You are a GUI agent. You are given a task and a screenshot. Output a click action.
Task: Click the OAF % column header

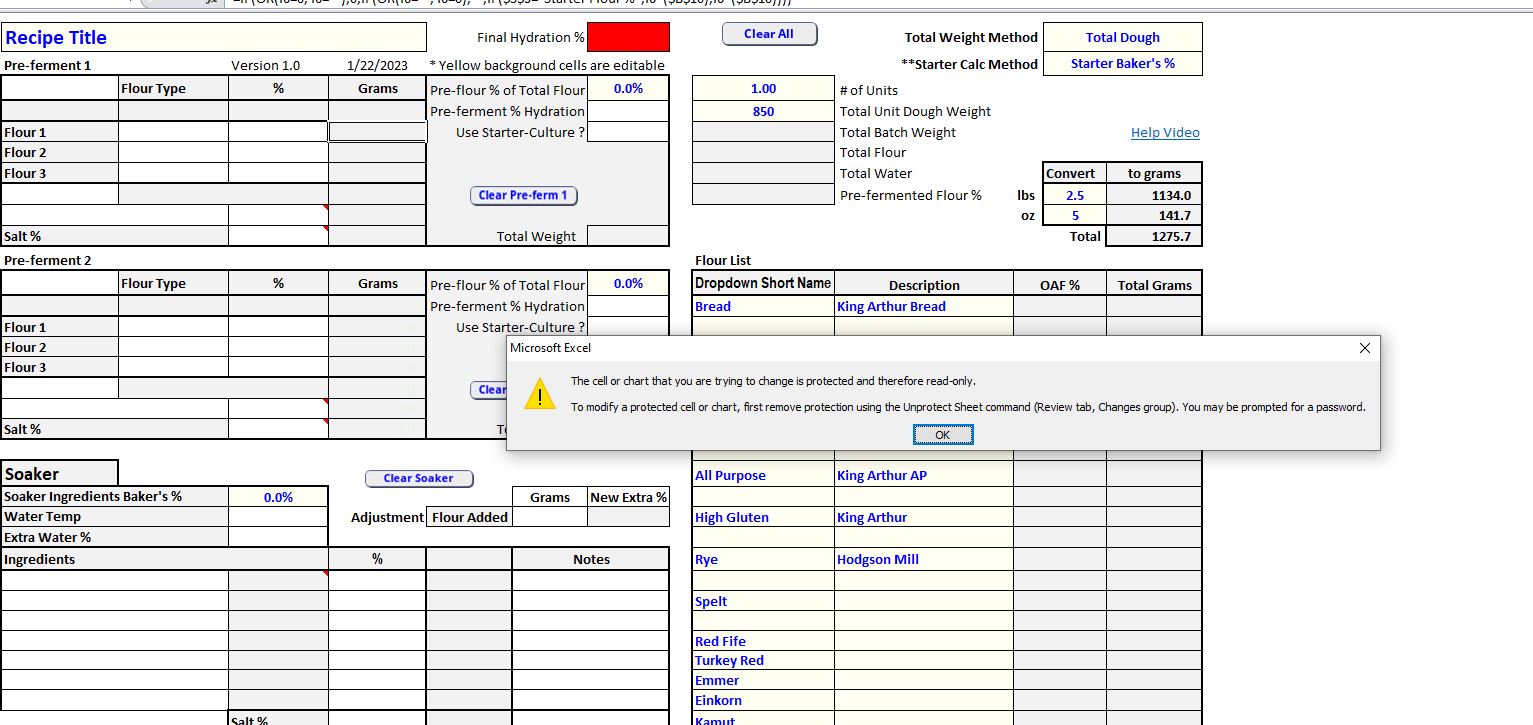(x=1060, y=285)
